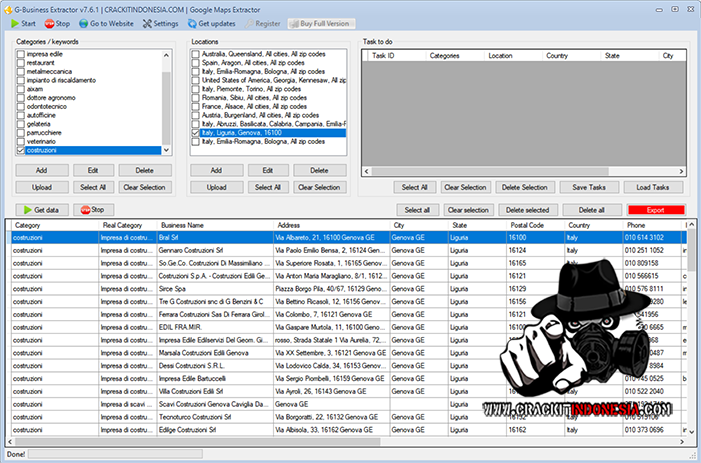Click the Save Tasks button

(x=588, y=187)
